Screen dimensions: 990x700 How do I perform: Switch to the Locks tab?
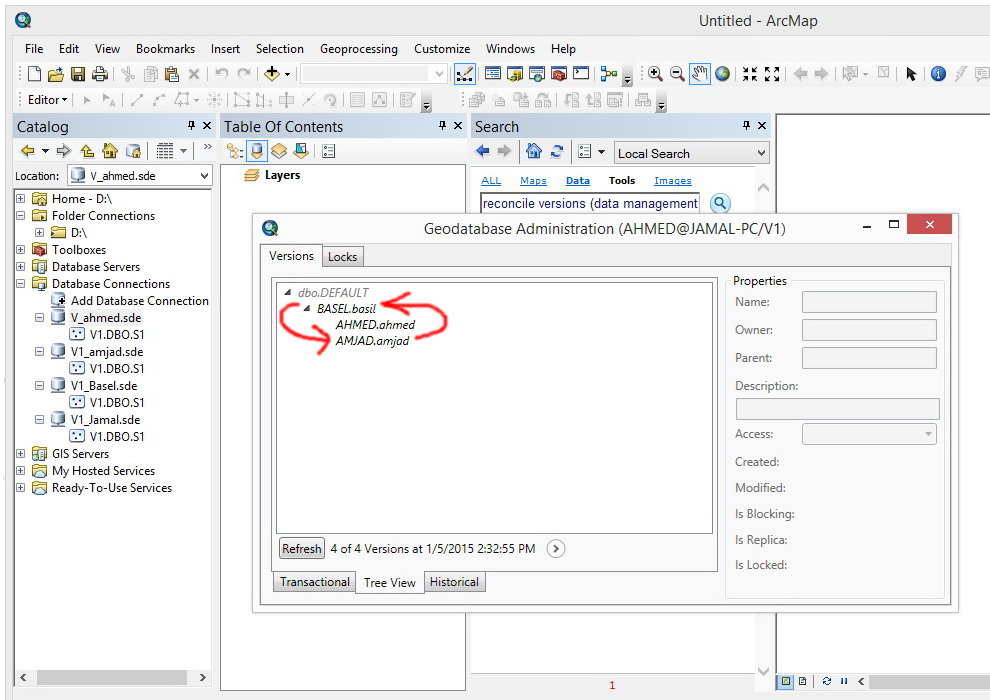tap(342, 256)
